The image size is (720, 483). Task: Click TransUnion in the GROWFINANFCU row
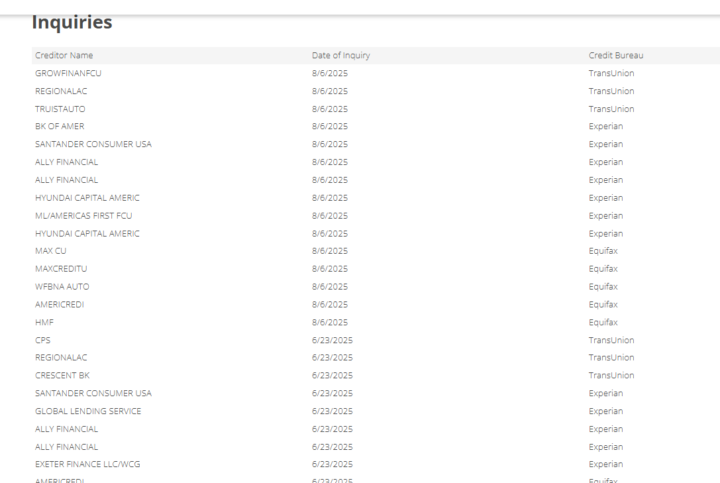click(x=611, y=73)
